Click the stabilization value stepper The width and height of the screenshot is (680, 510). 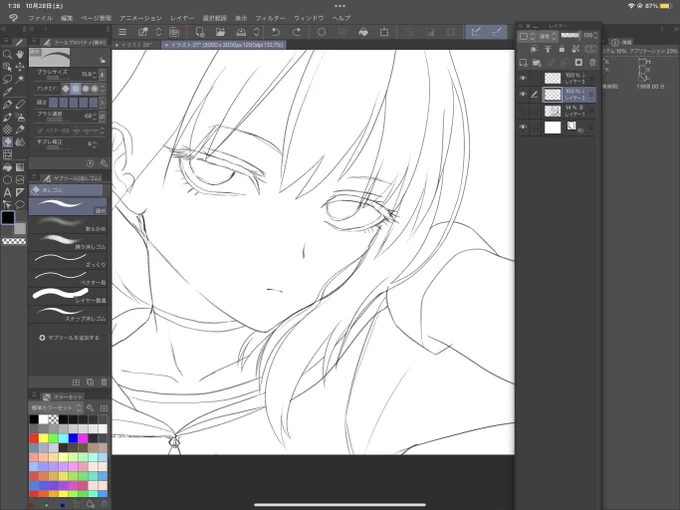(95, 144)
